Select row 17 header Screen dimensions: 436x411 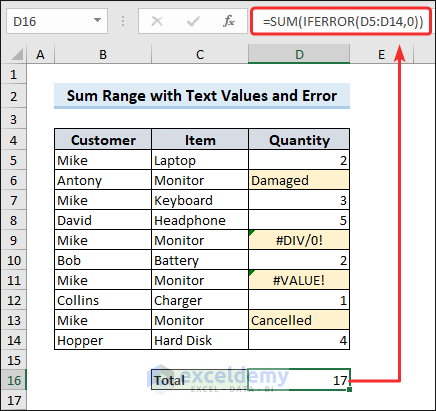13,400
